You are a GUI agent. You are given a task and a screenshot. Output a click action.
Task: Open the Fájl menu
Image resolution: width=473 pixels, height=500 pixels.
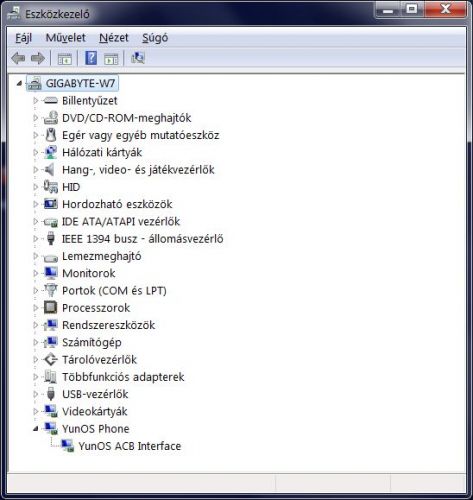[x=24, y=38]
